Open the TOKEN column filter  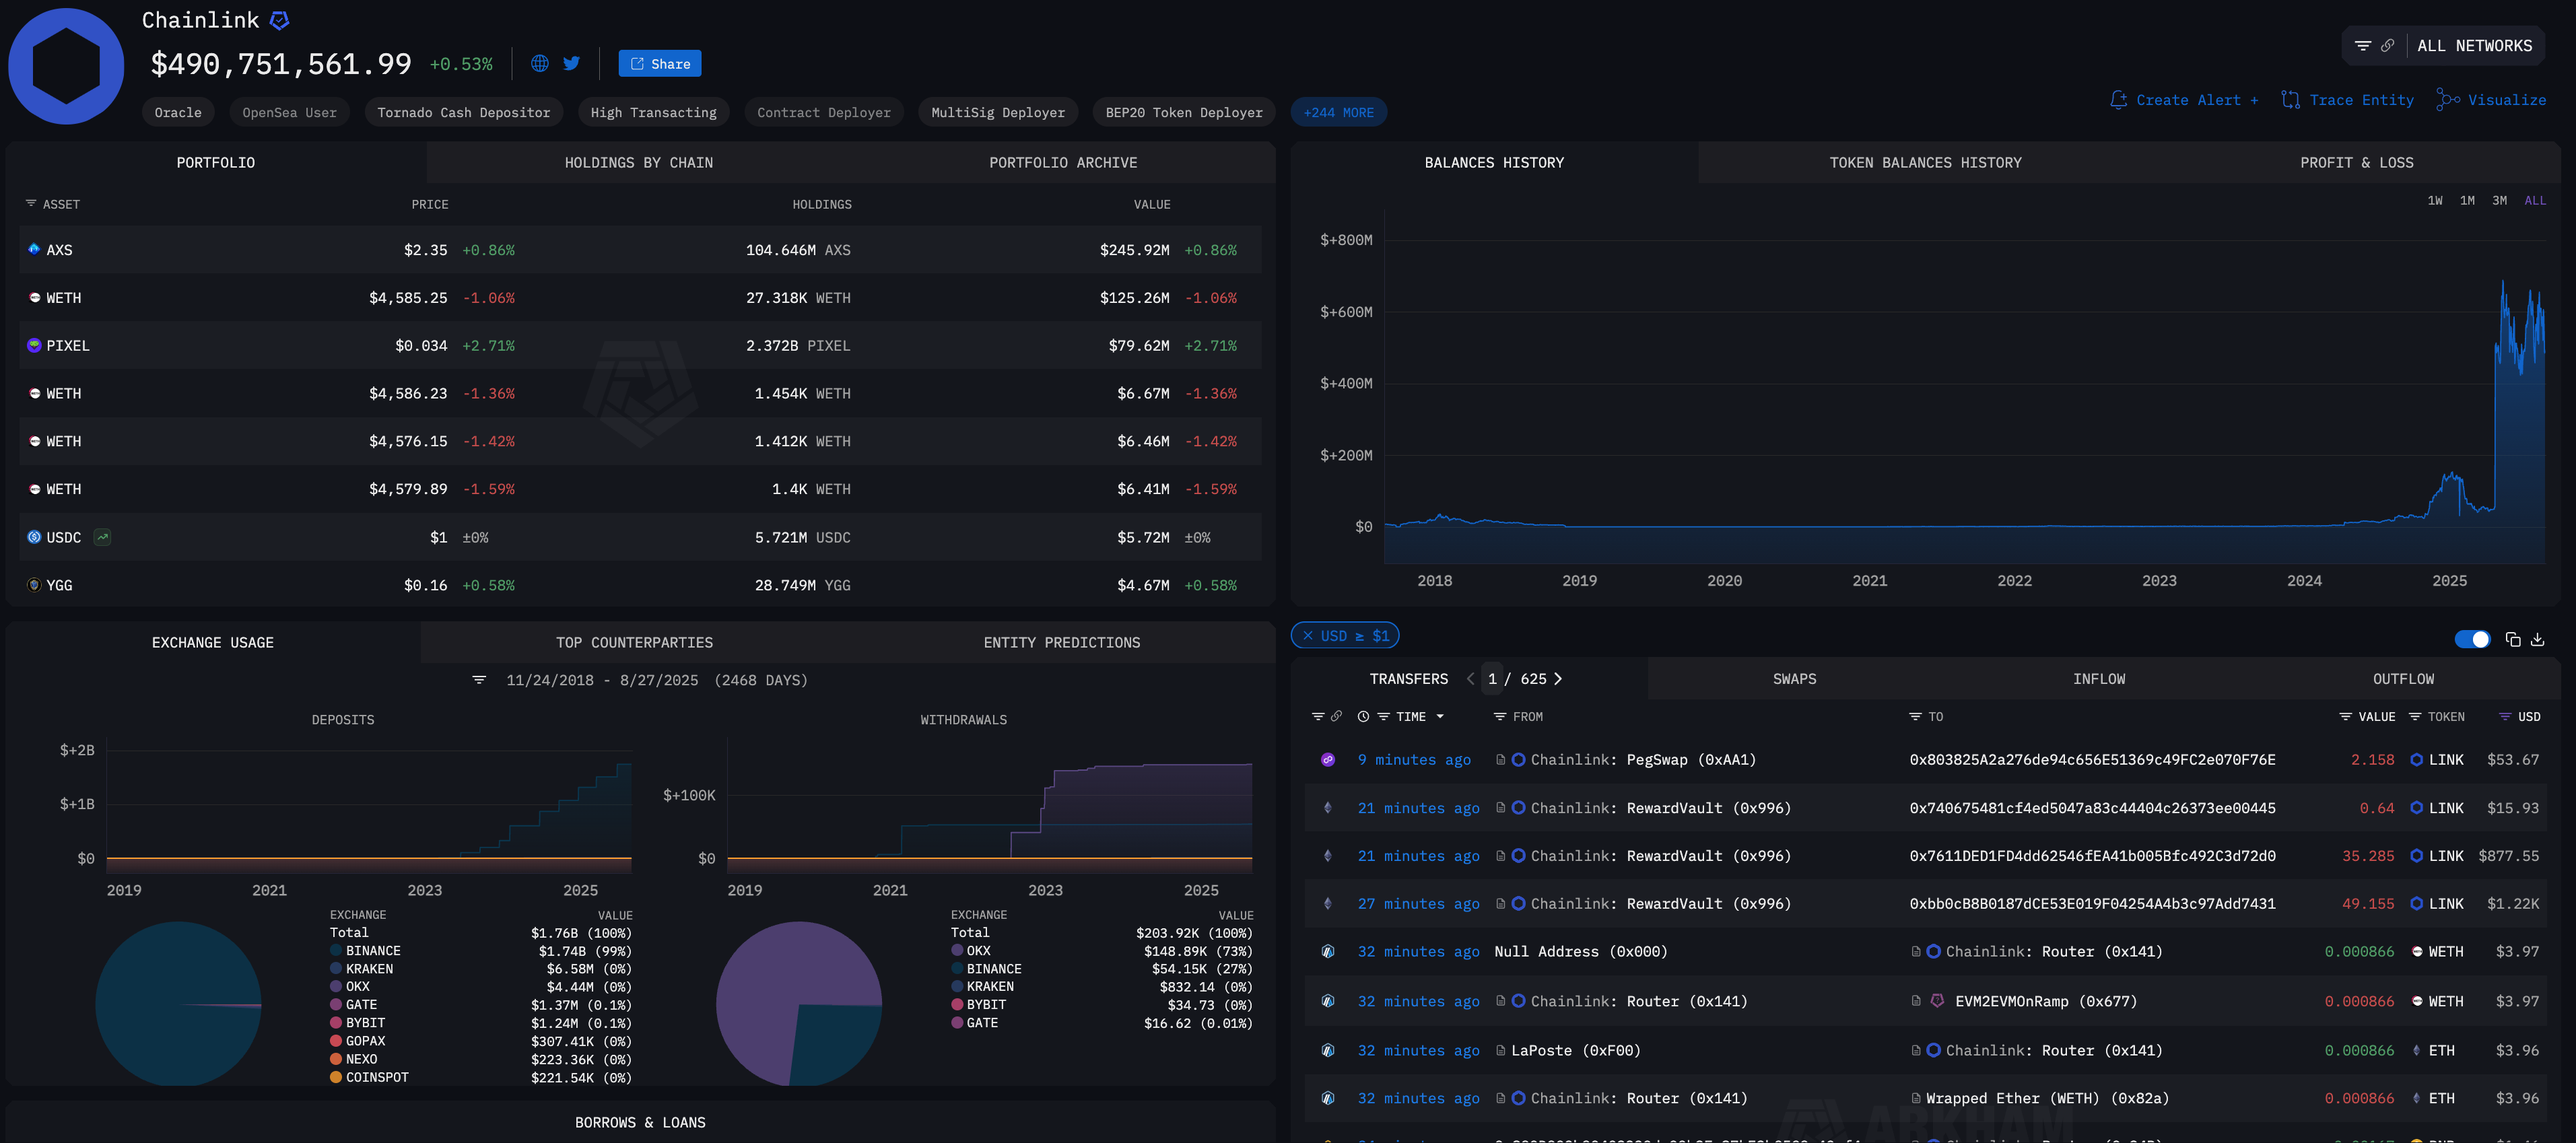pos(2415,716)
